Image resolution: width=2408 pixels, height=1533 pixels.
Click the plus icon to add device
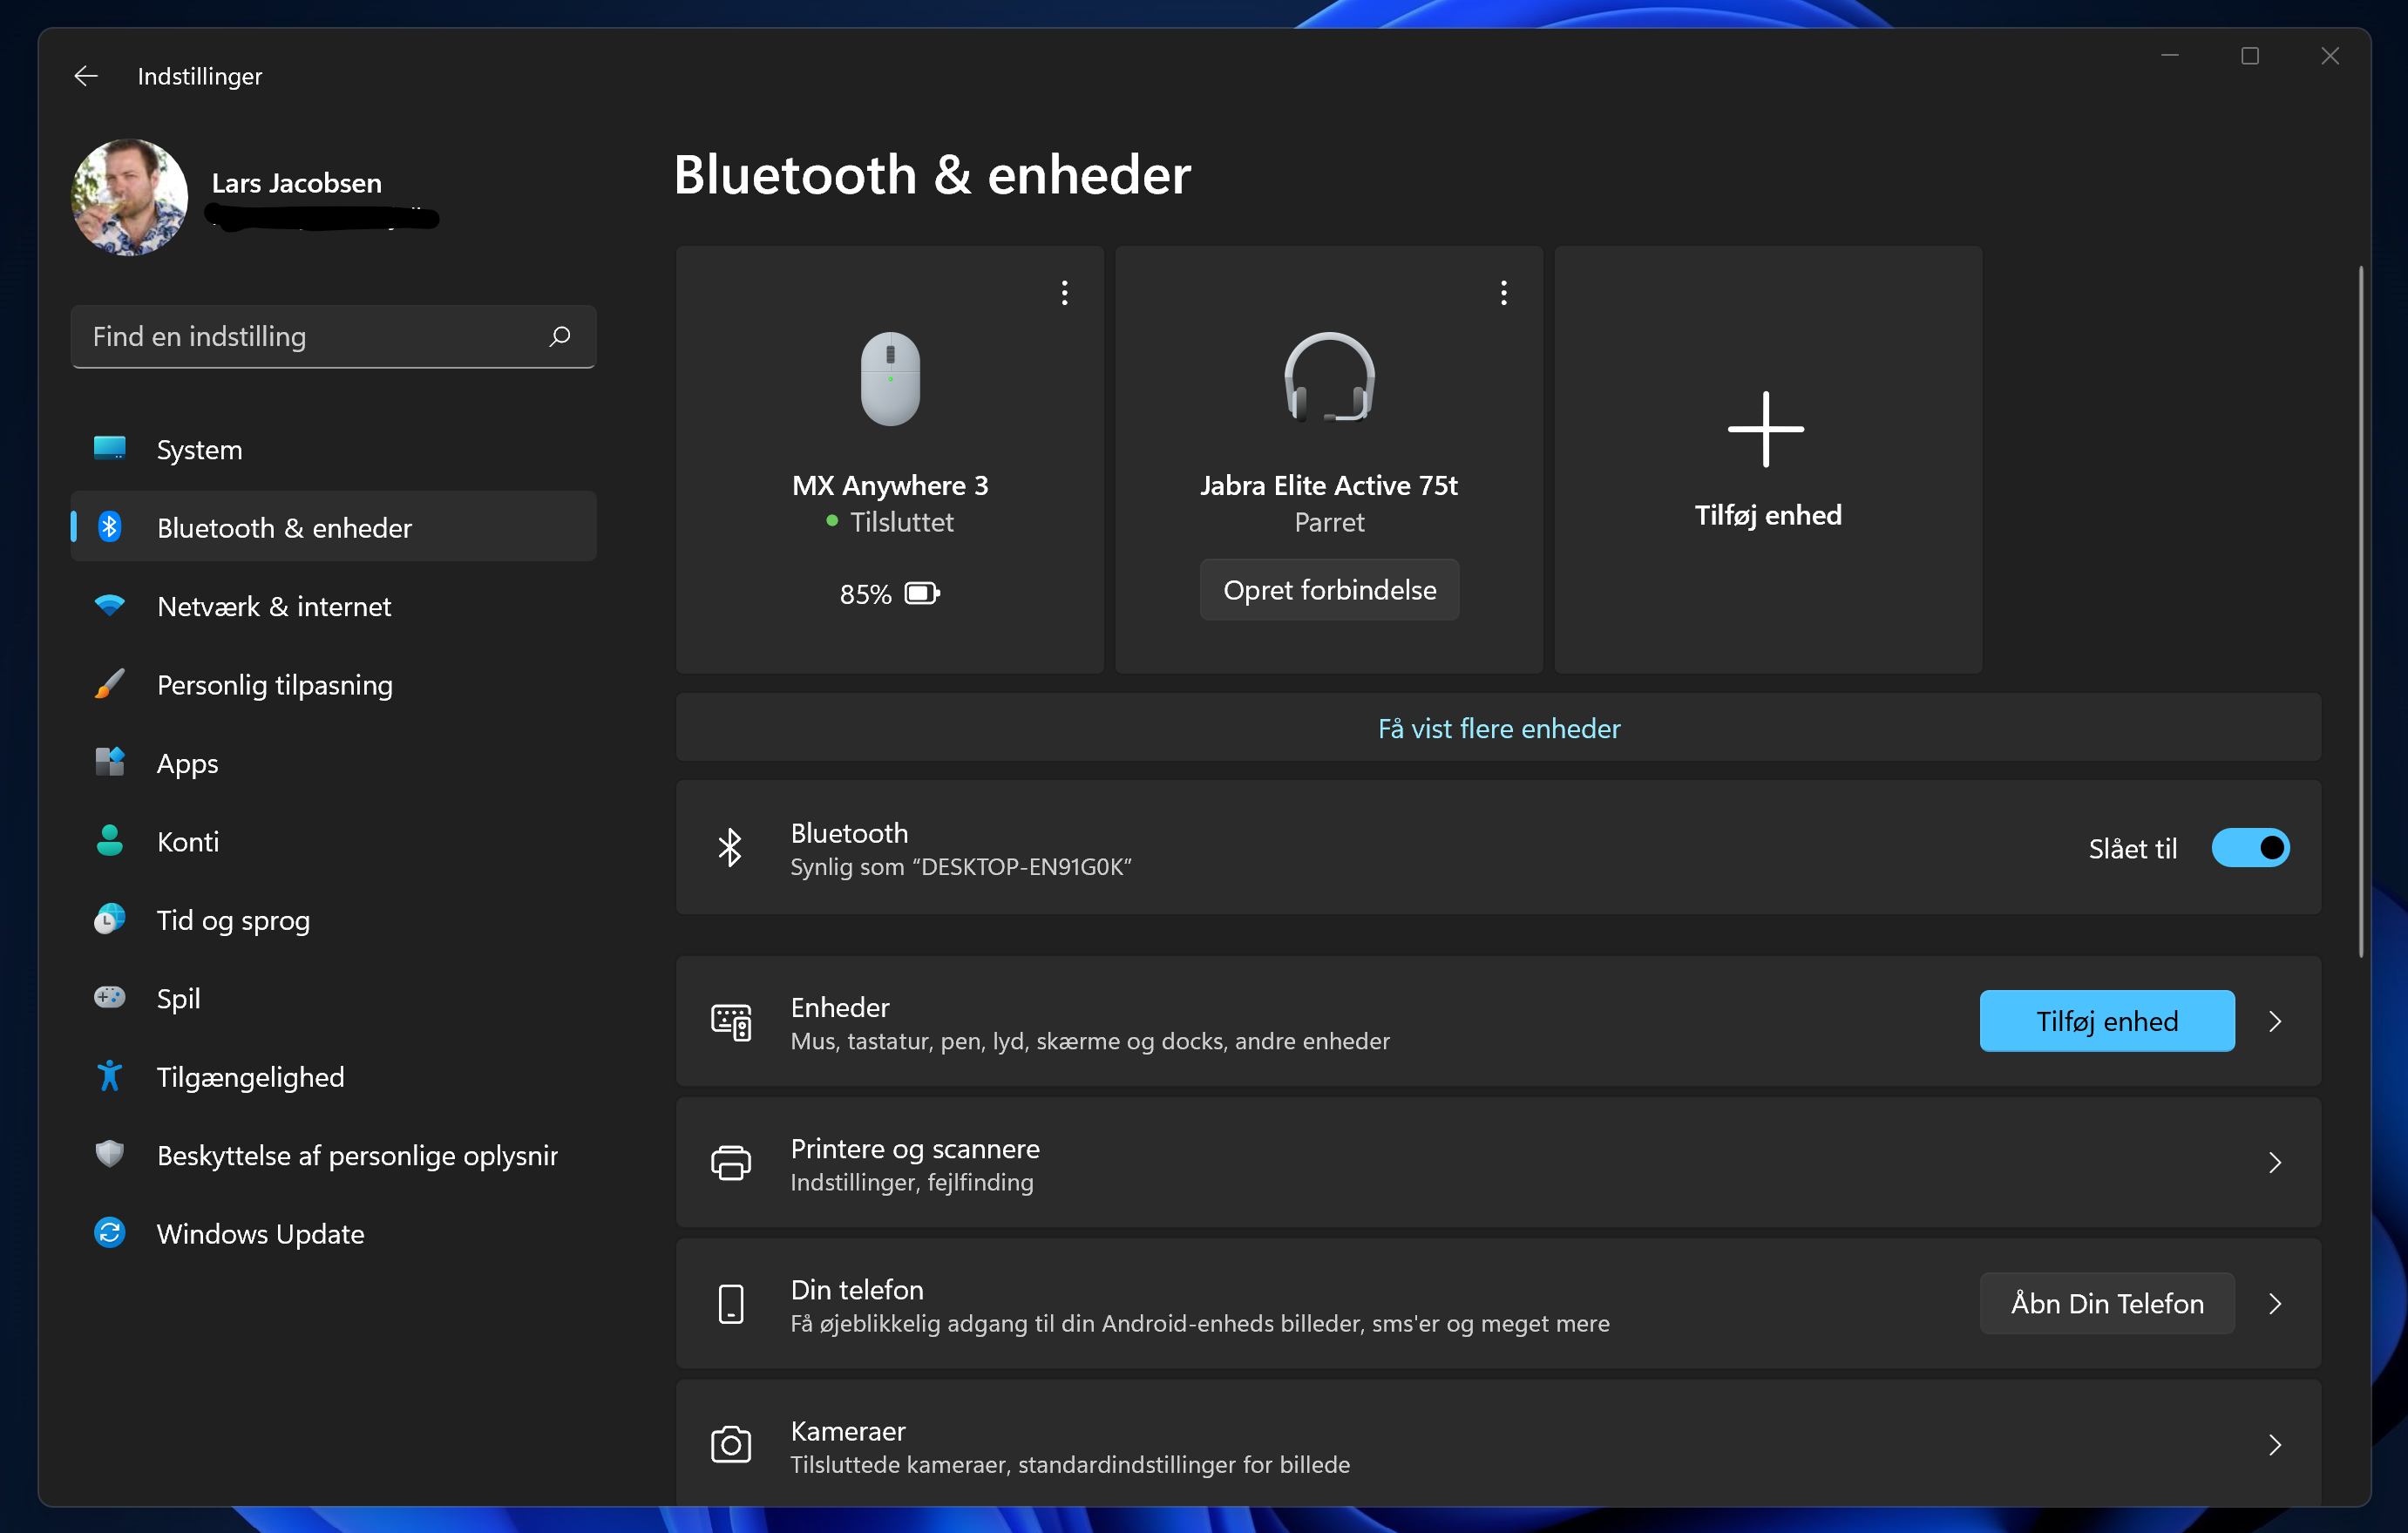(1766, 429)
